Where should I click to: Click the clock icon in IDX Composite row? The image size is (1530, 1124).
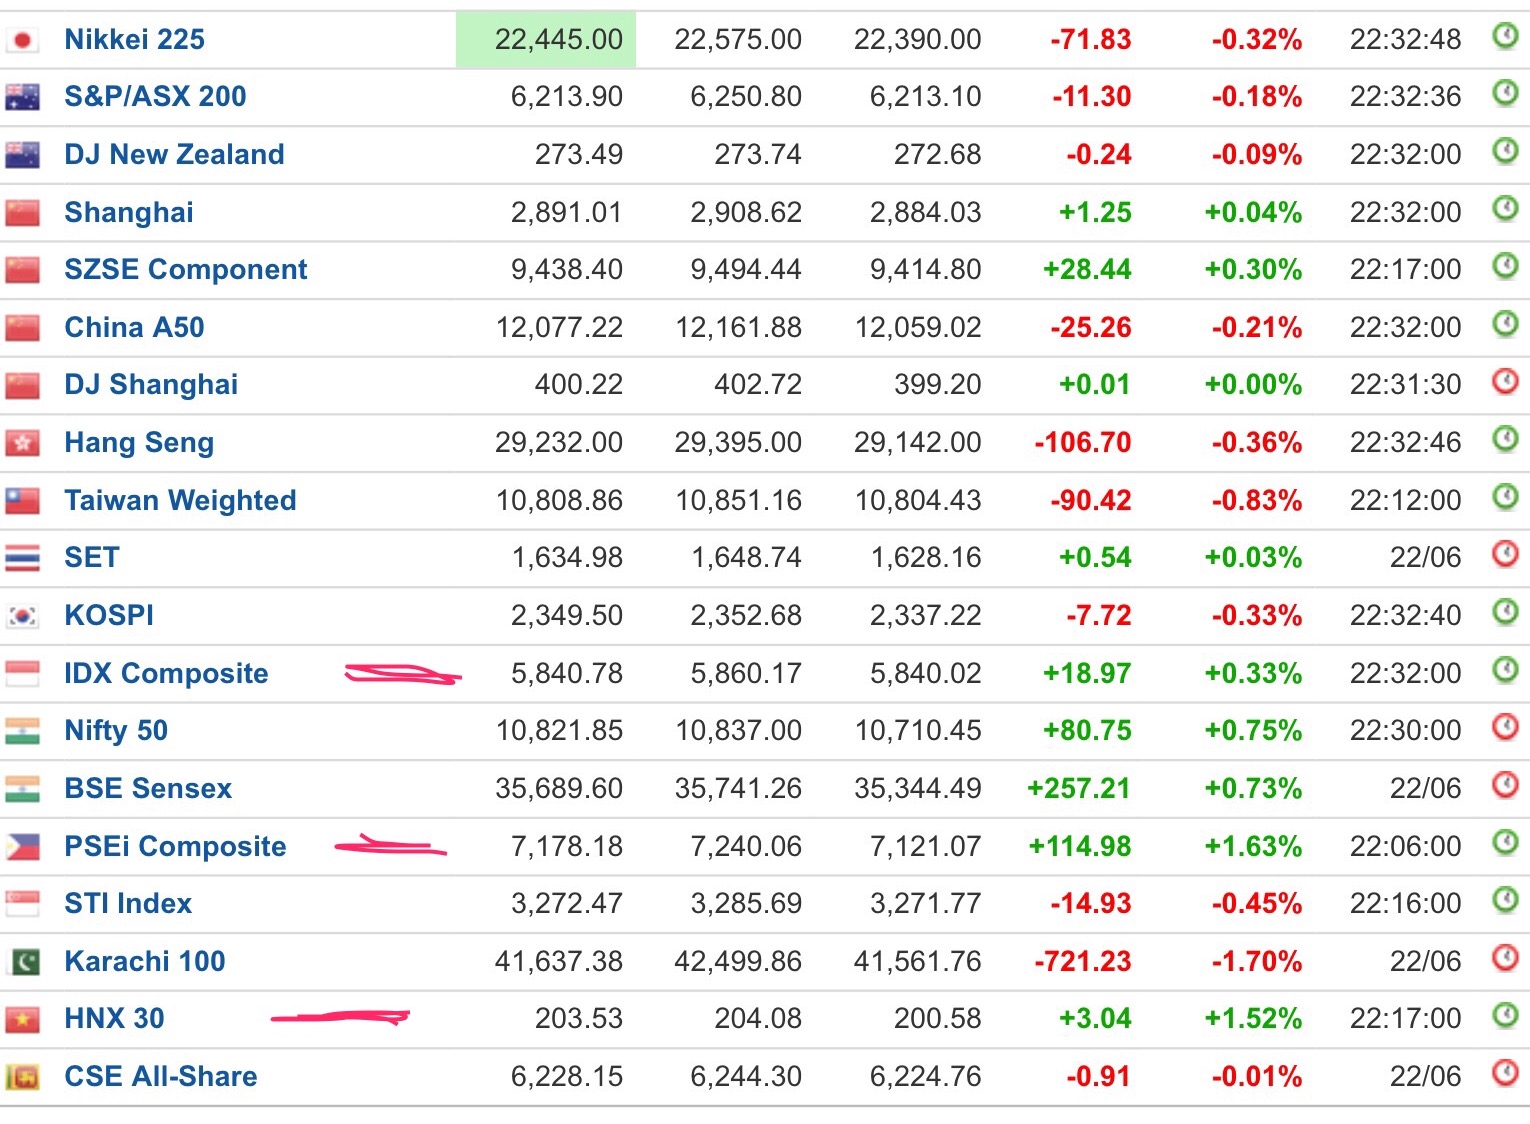click(1505, 670)
